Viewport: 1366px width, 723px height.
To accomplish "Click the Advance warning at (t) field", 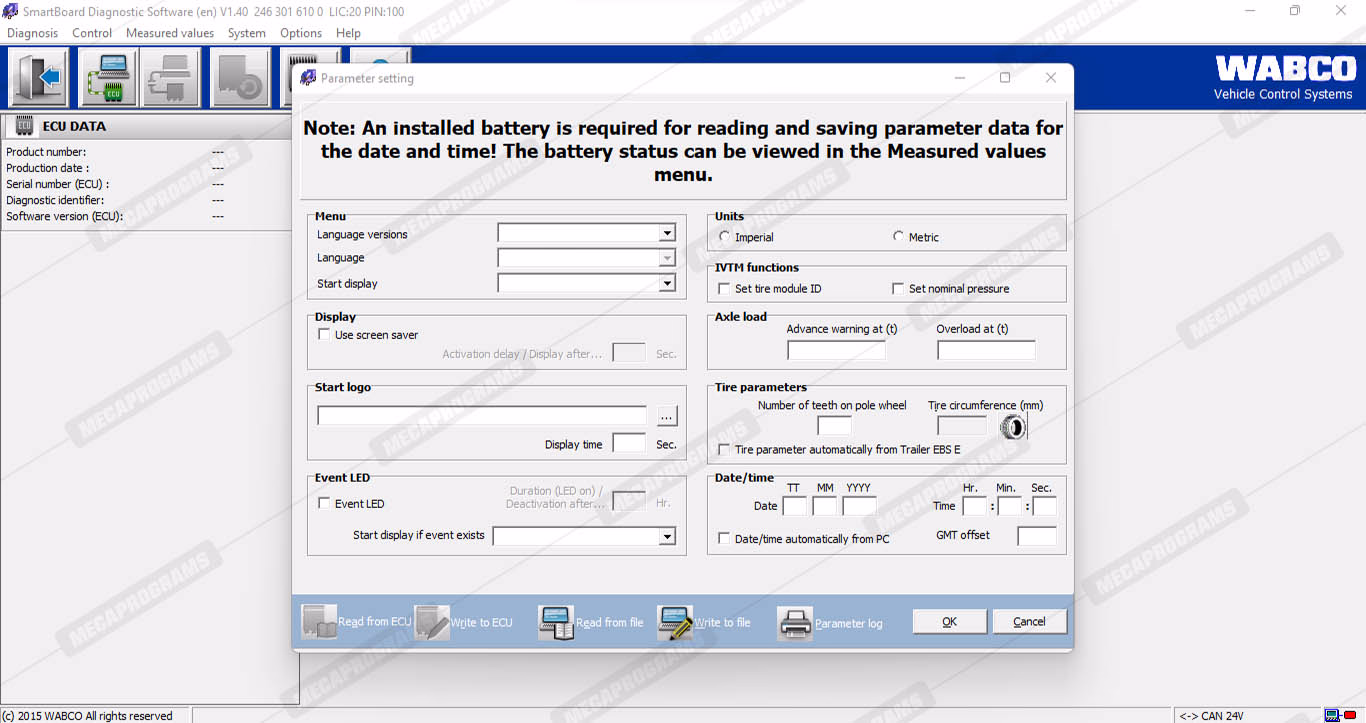I will tap(836, 350).
